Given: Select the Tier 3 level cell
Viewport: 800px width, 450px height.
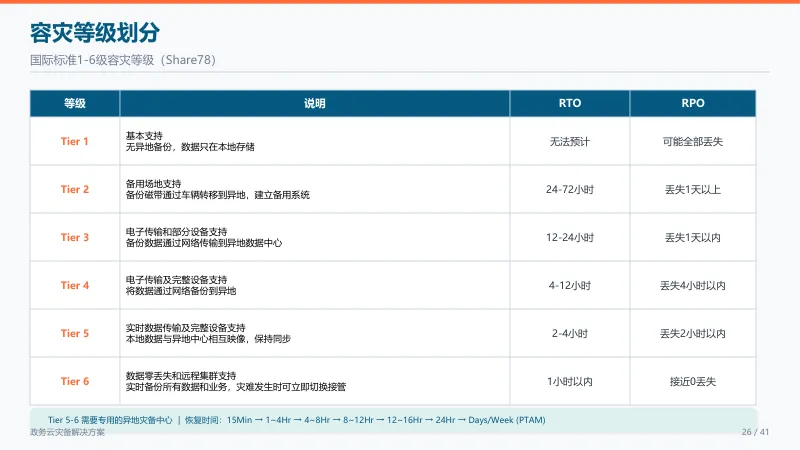Looking at the screenshot, I should coord(75,237).
